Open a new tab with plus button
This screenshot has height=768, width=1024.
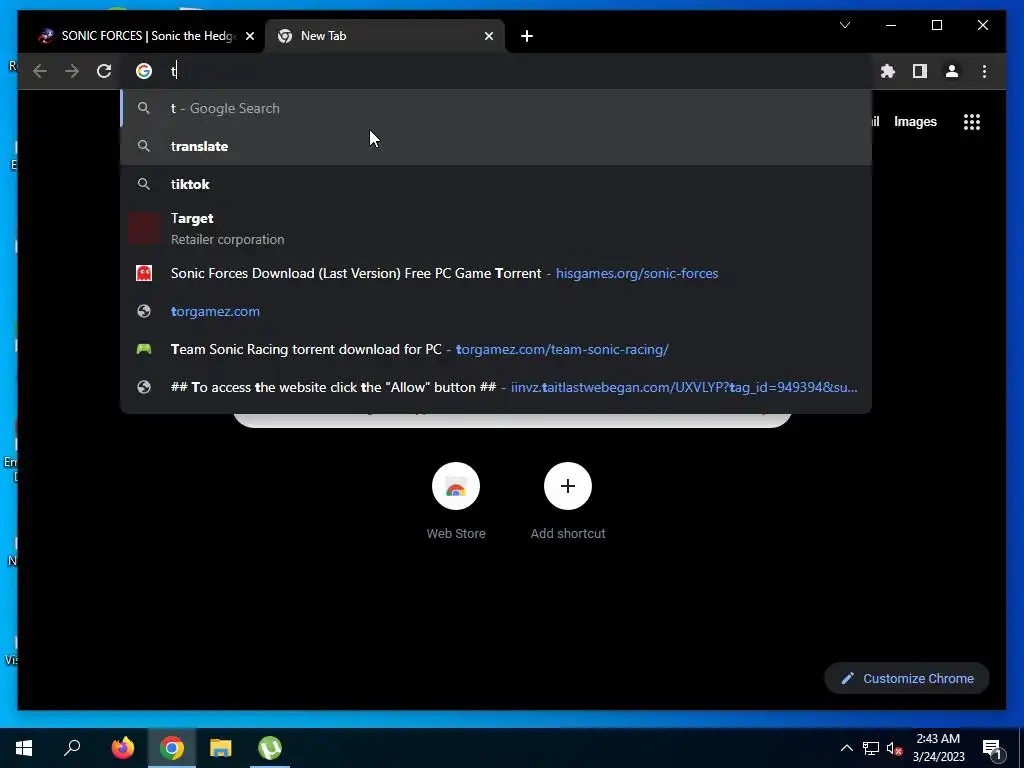pos(527,36)
